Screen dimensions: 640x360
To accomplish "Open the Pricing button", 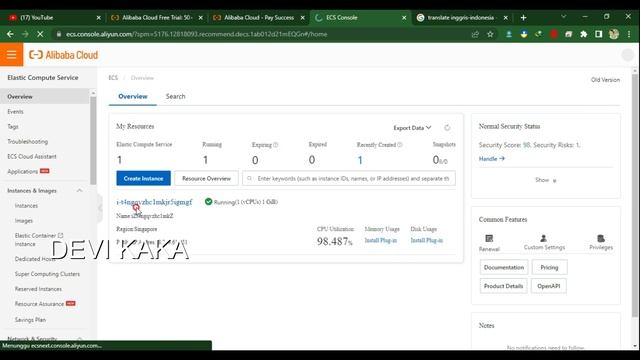I will pyautogui.click(x=549, y=267).
